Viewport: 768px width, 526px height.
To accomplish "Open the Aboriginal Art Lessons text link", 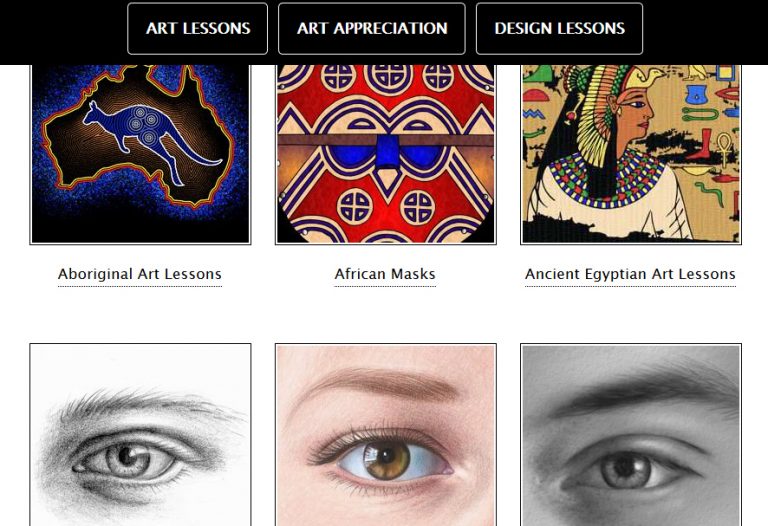I will click(x=140, y=274).
